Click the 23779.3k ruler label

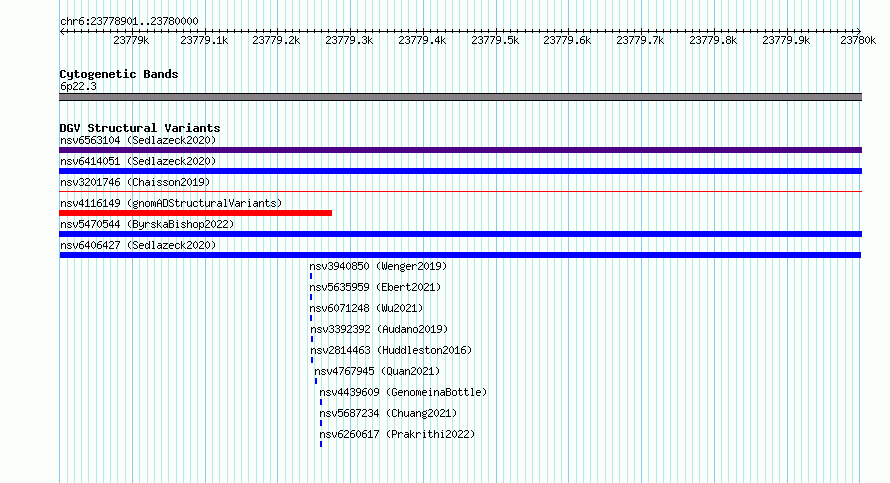coord(349,40)
